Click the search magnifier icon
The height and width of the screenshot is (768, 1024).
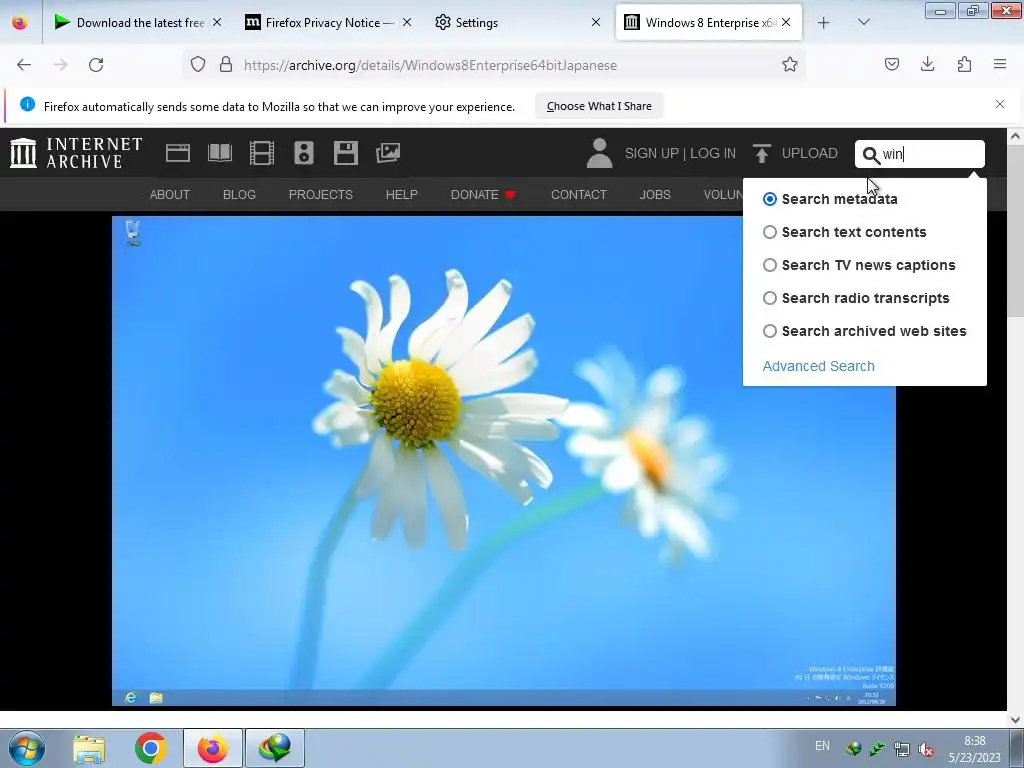point(871,155)
